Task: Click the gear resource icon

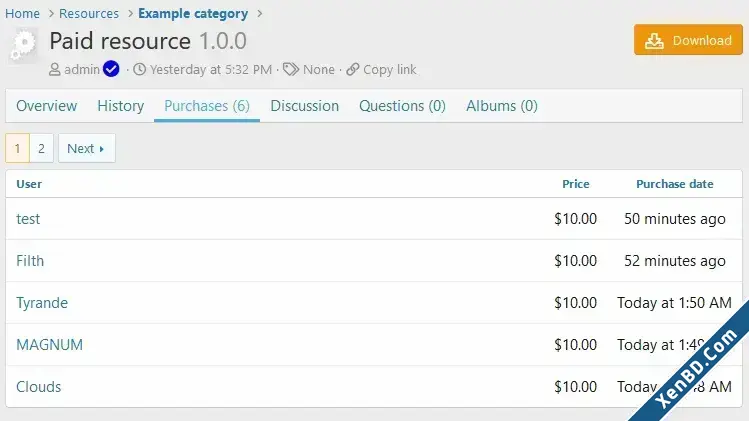Action: (x=23, y=45)
